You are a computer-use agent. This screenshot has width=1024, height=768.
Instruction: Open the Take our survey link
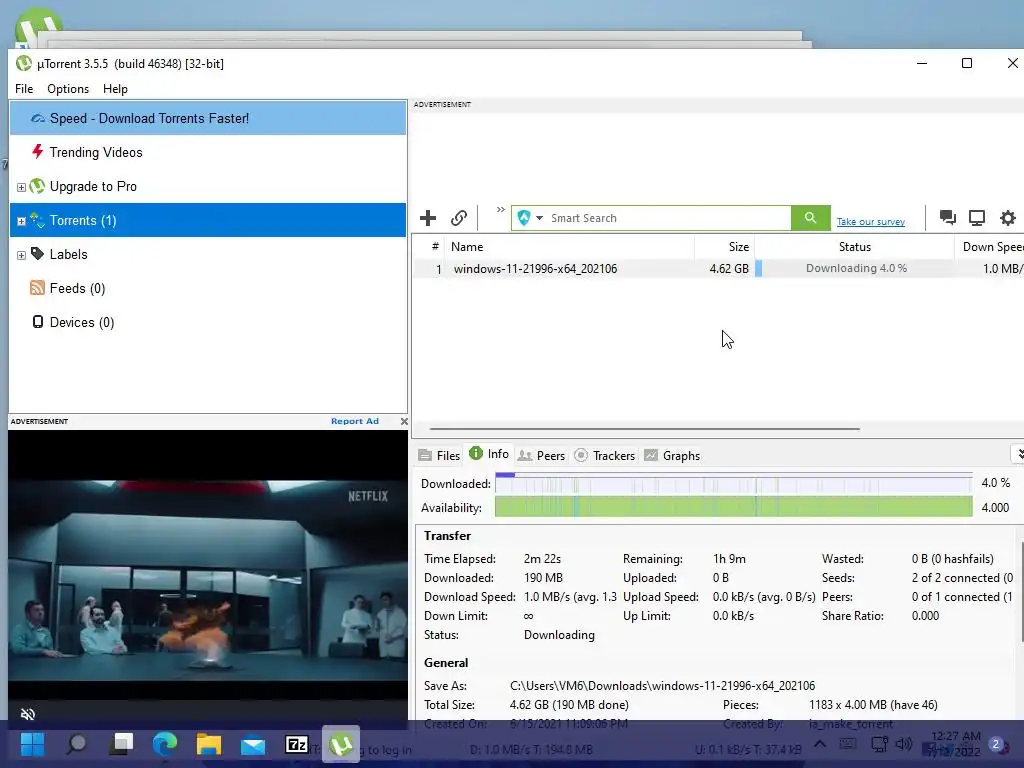coord(871,222)
